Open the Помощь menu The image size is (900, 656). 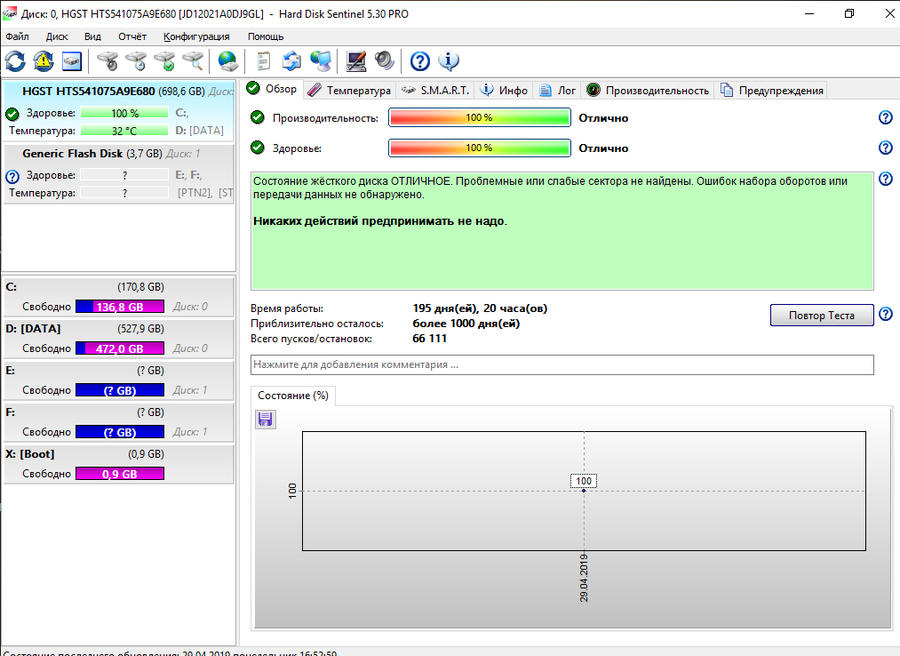click(x=266, y=37)
